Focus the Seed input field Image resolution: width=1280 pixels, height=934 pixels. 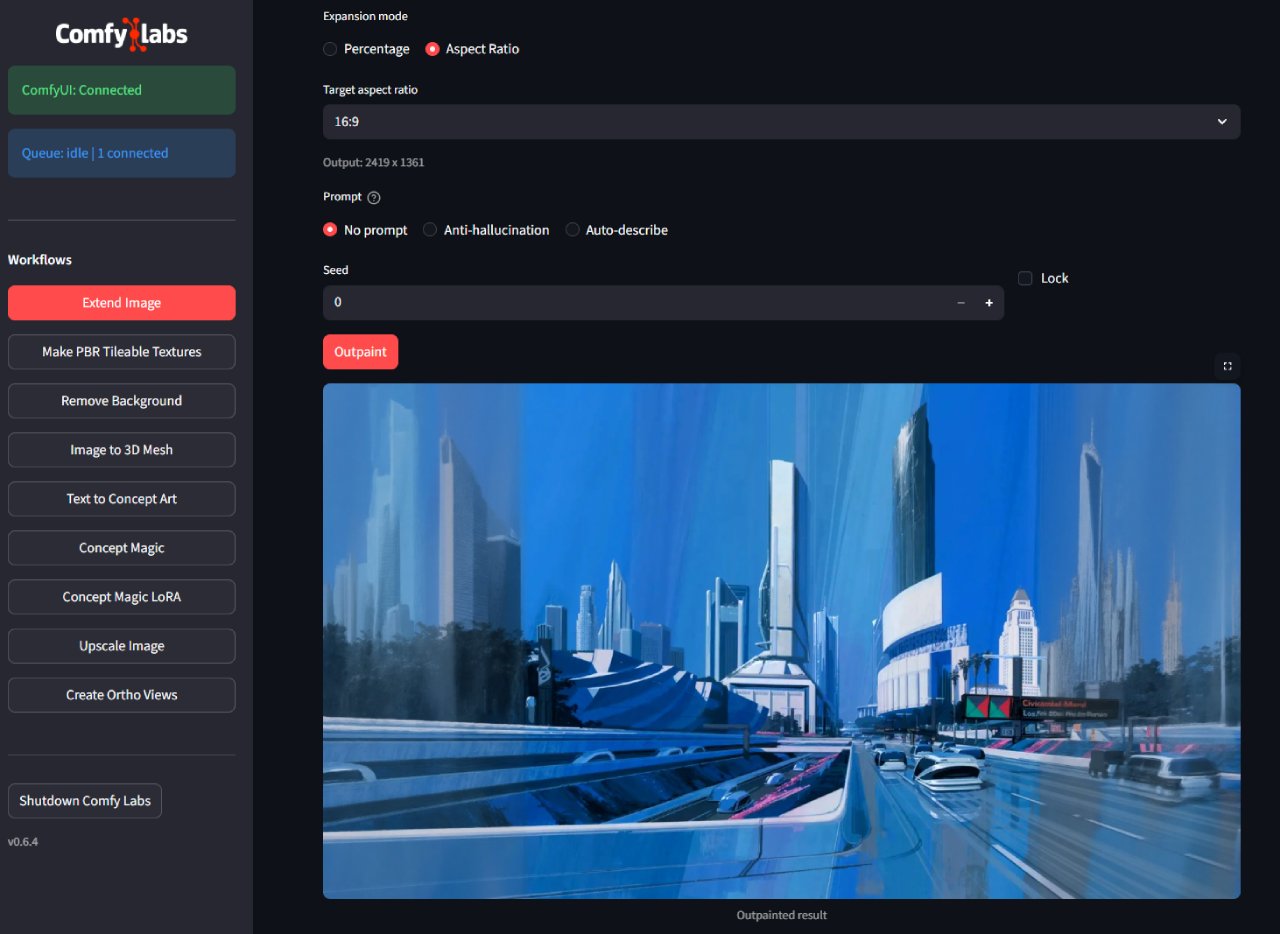[635, 303]
